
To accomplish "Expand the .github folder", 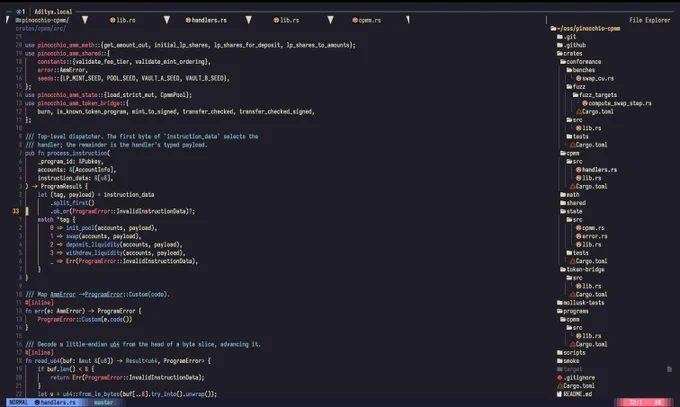I will 560,45.
